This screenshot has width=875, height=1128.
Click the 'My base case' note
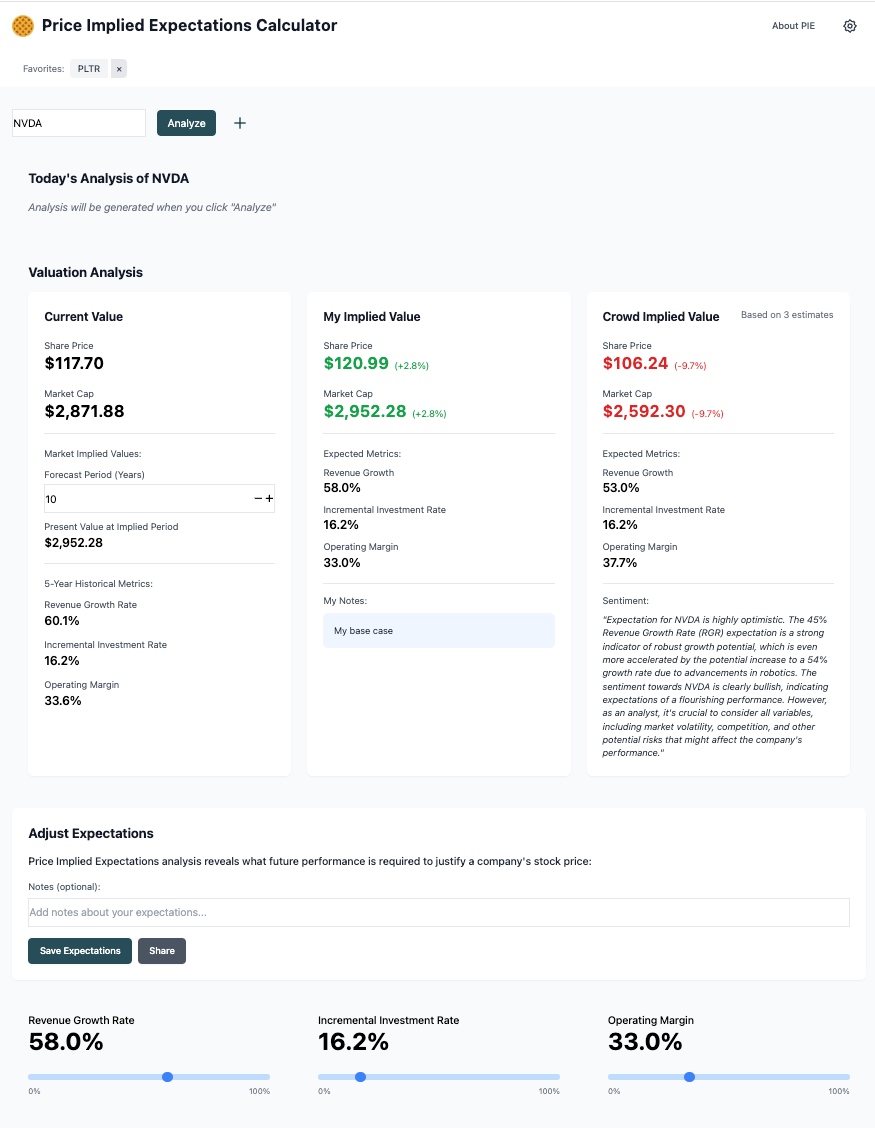click(x=439, y=631)
